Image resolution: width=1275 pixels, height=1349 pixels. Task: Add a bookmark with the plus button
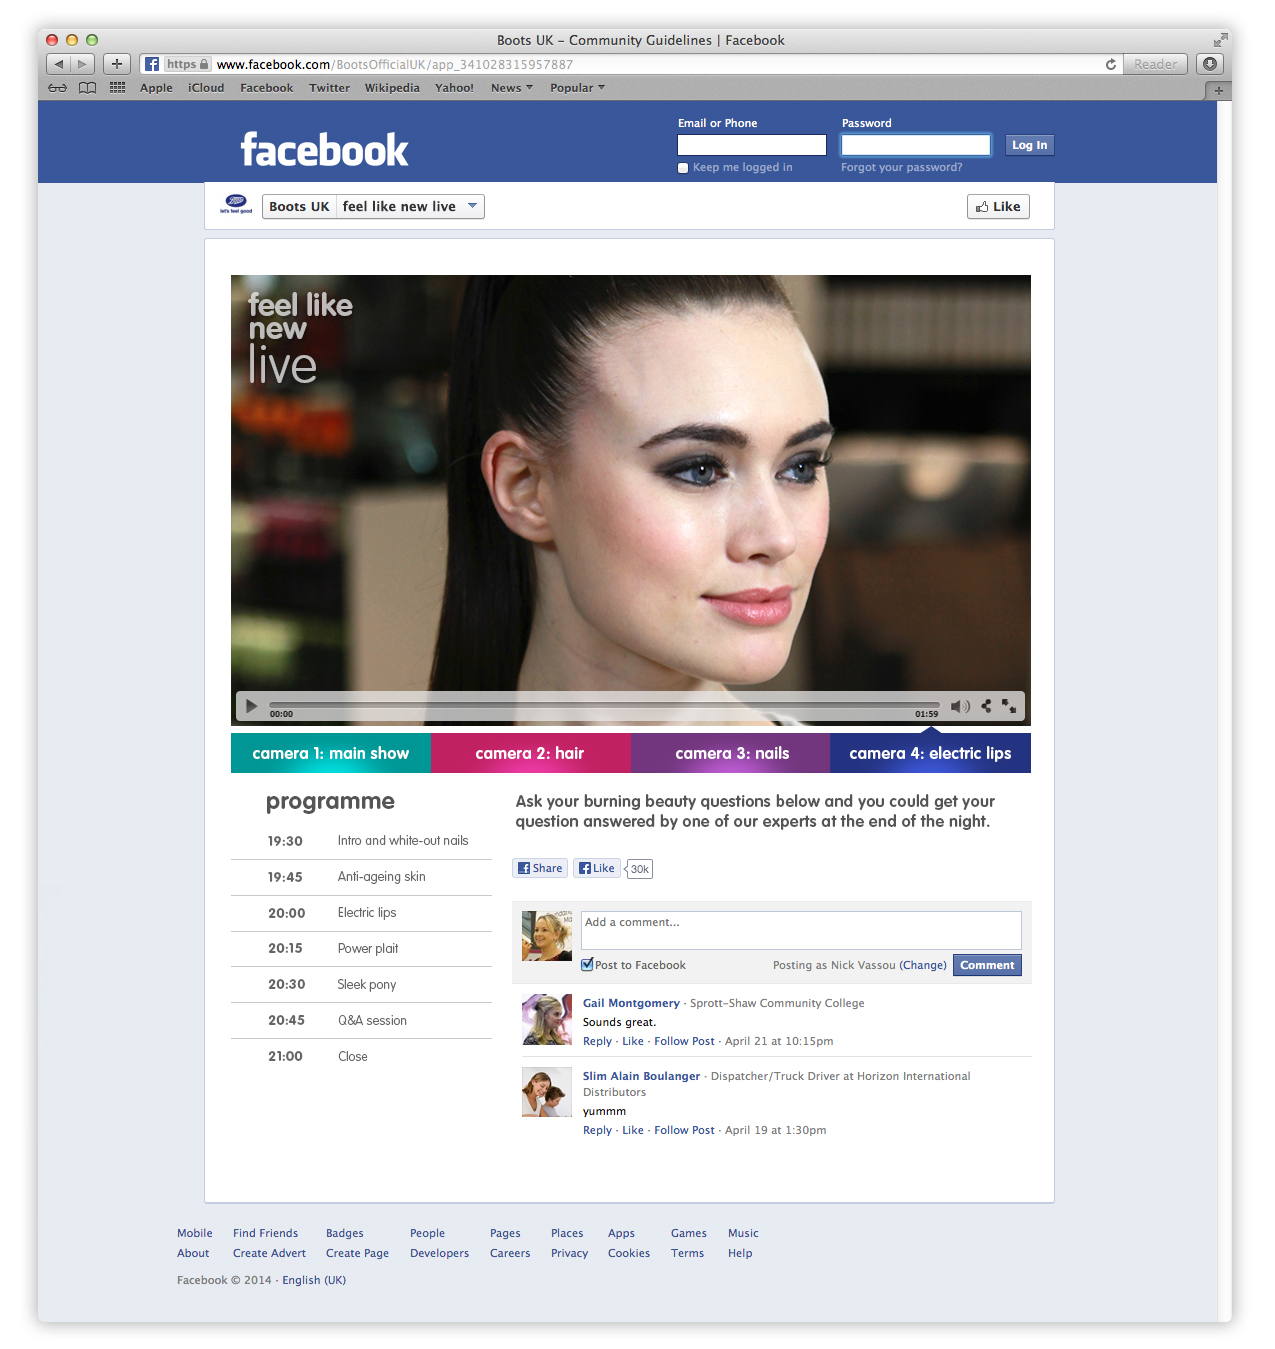117,64
